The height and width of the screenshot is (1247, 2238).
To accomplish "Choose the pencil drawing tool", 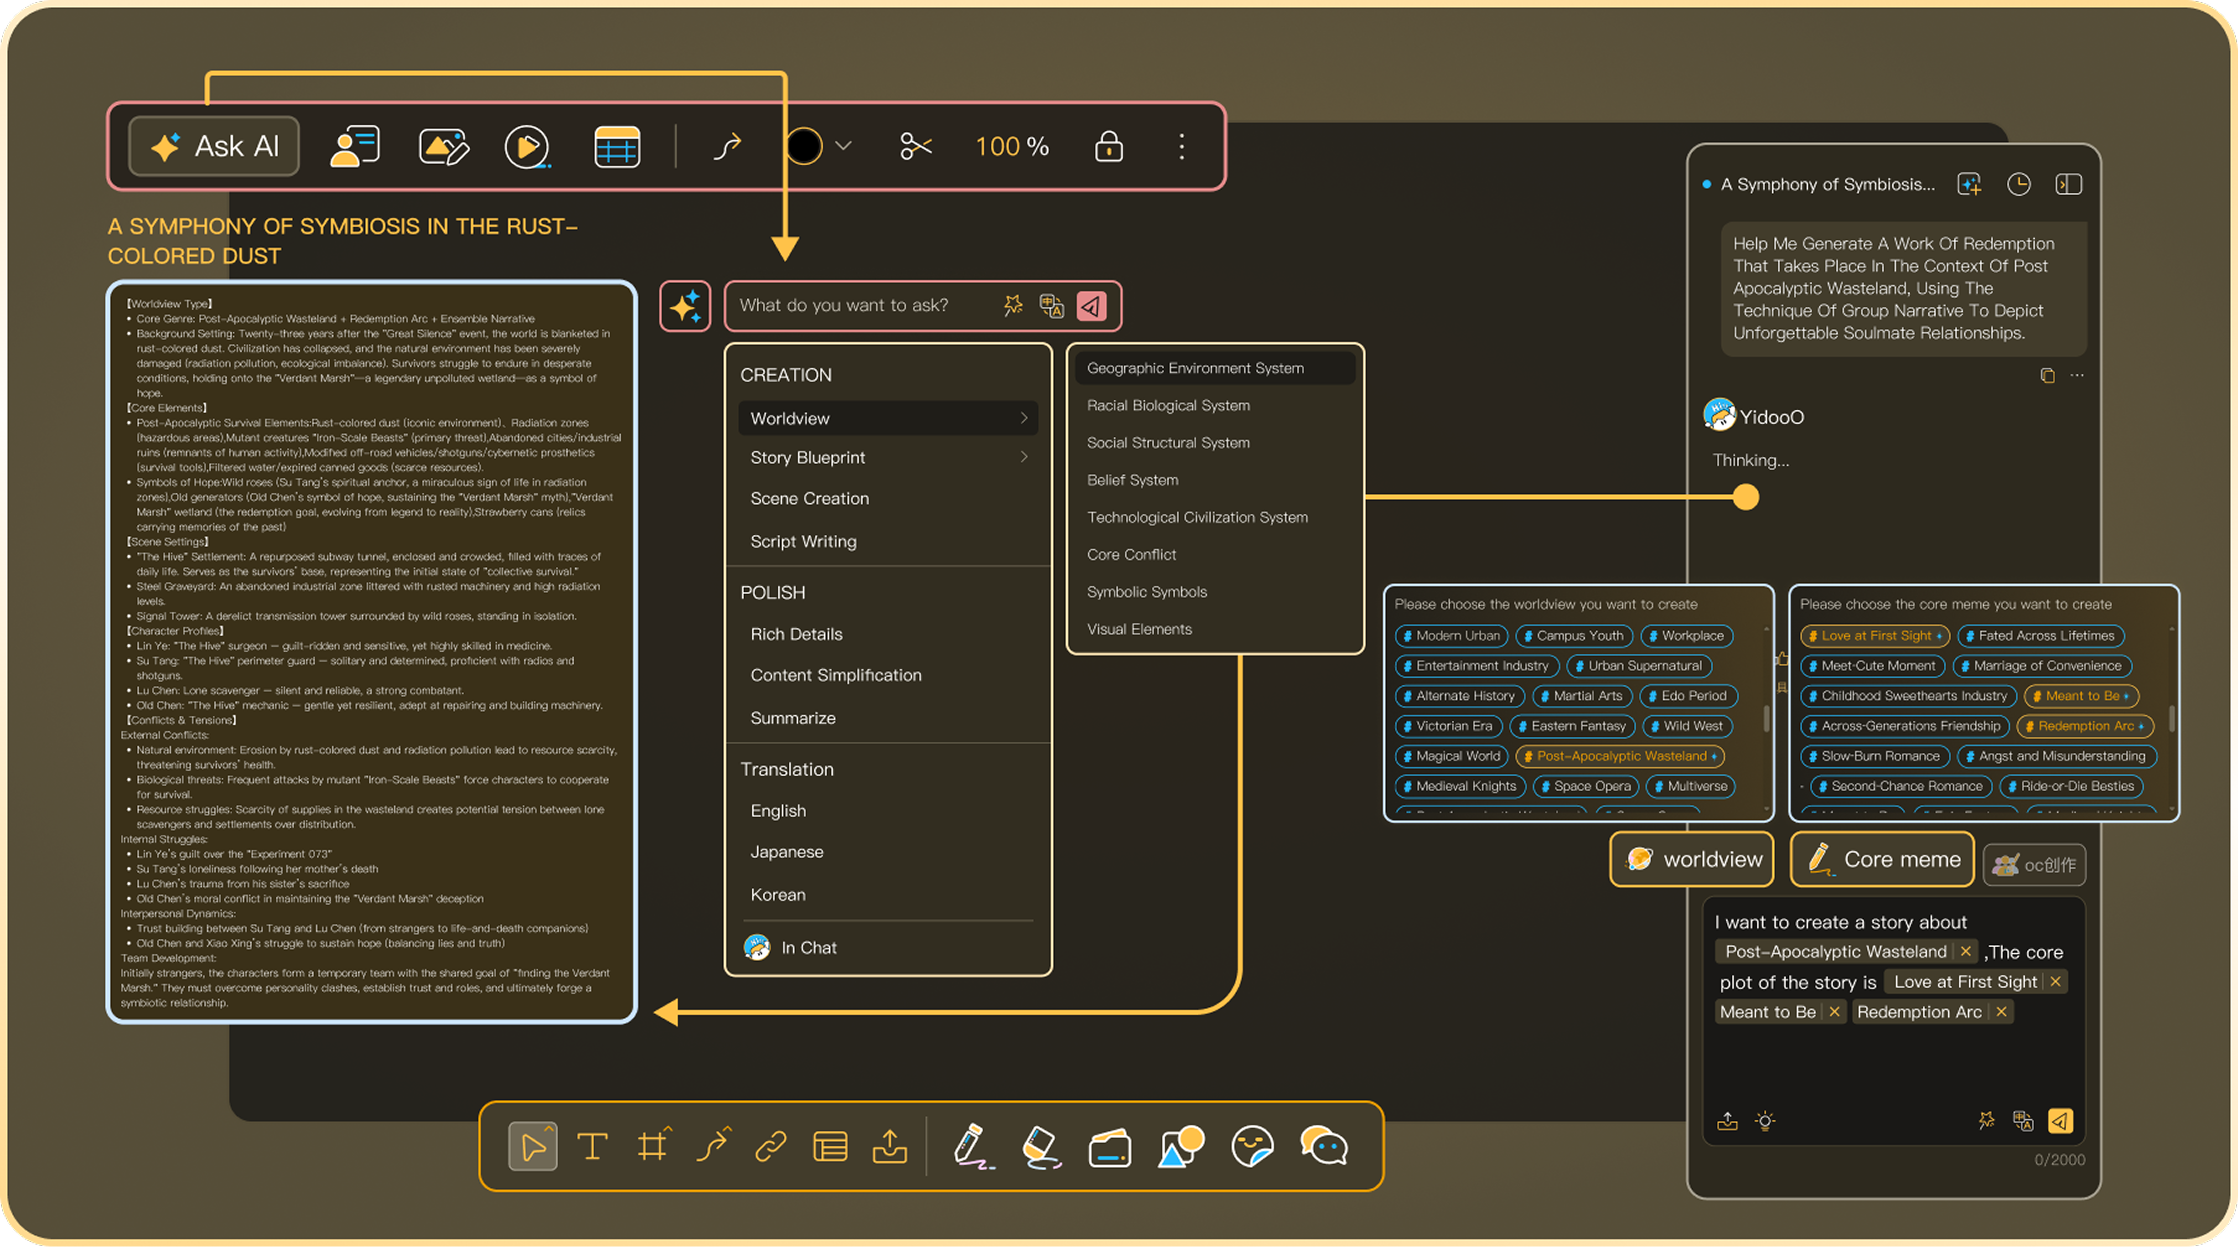I will pyautogui.click(x=970, y=1146).
